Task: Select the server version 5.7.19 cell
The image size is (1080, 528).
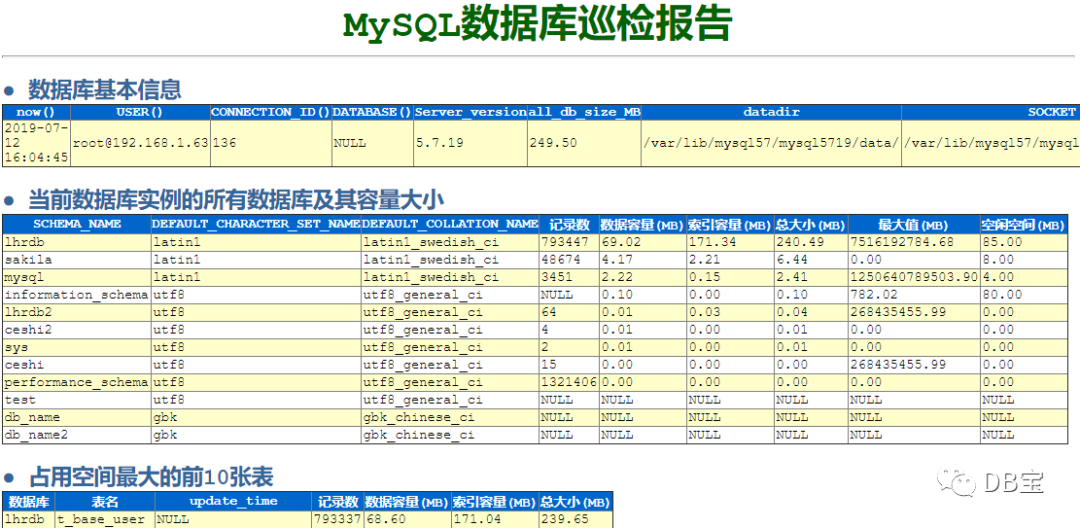Action: pyautogui.click(x=470, y=143)
